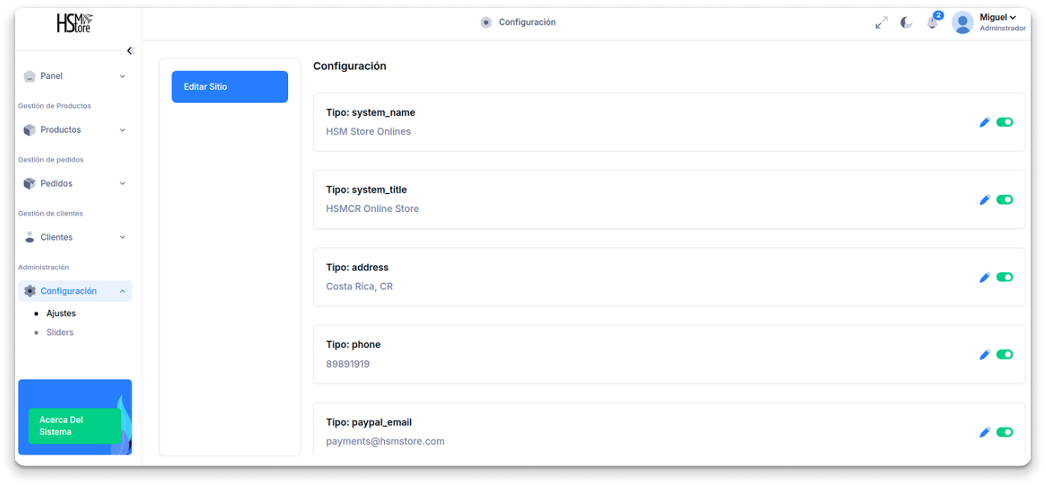Click the HSM Store logo

point(75,22)
